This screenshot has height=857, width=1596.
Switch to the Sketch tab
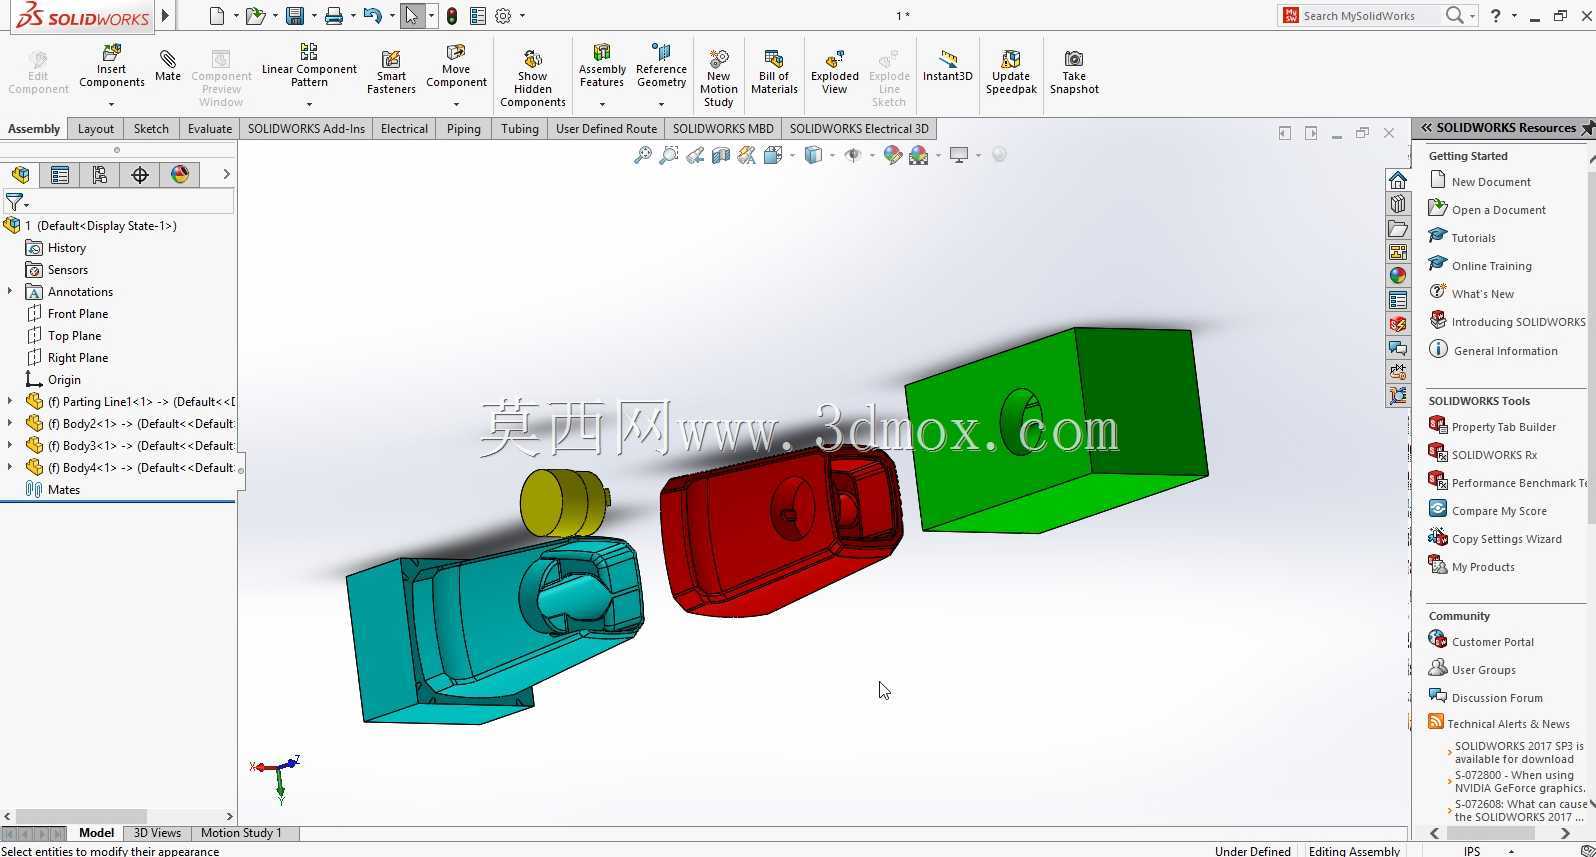tap(151, 129)
